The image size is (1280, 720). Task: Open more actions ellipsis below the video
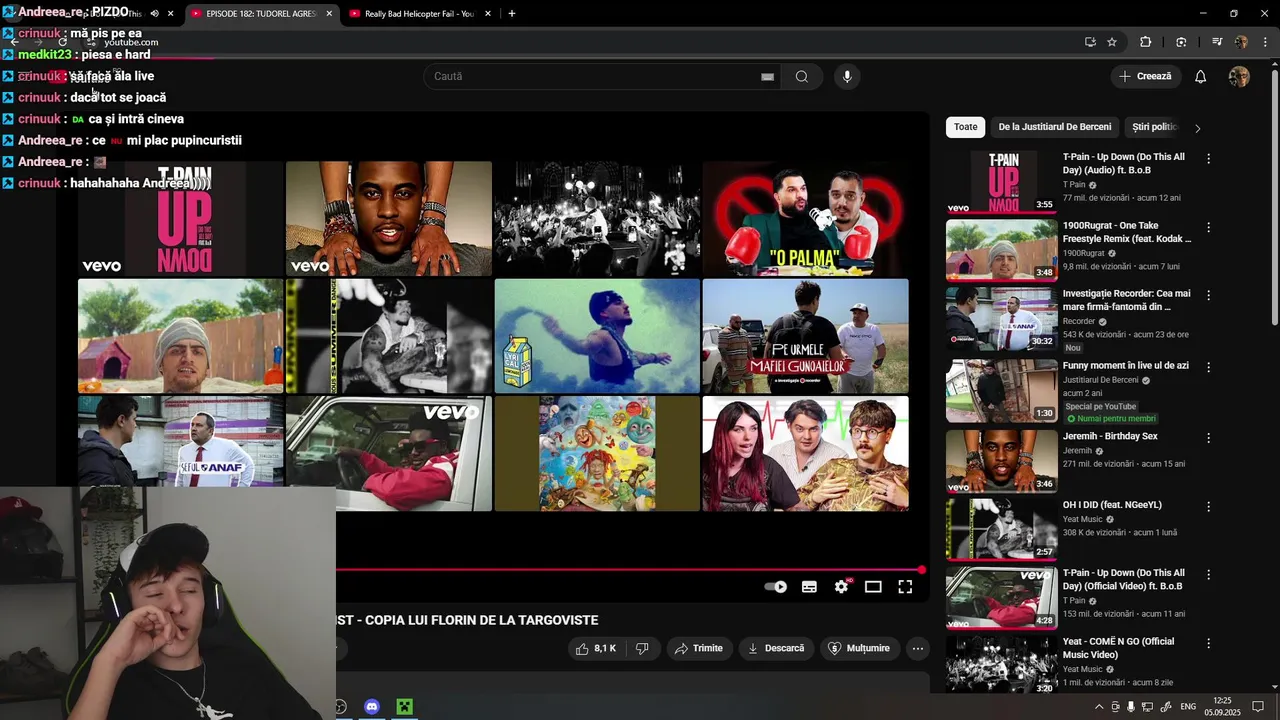point(918,648)
